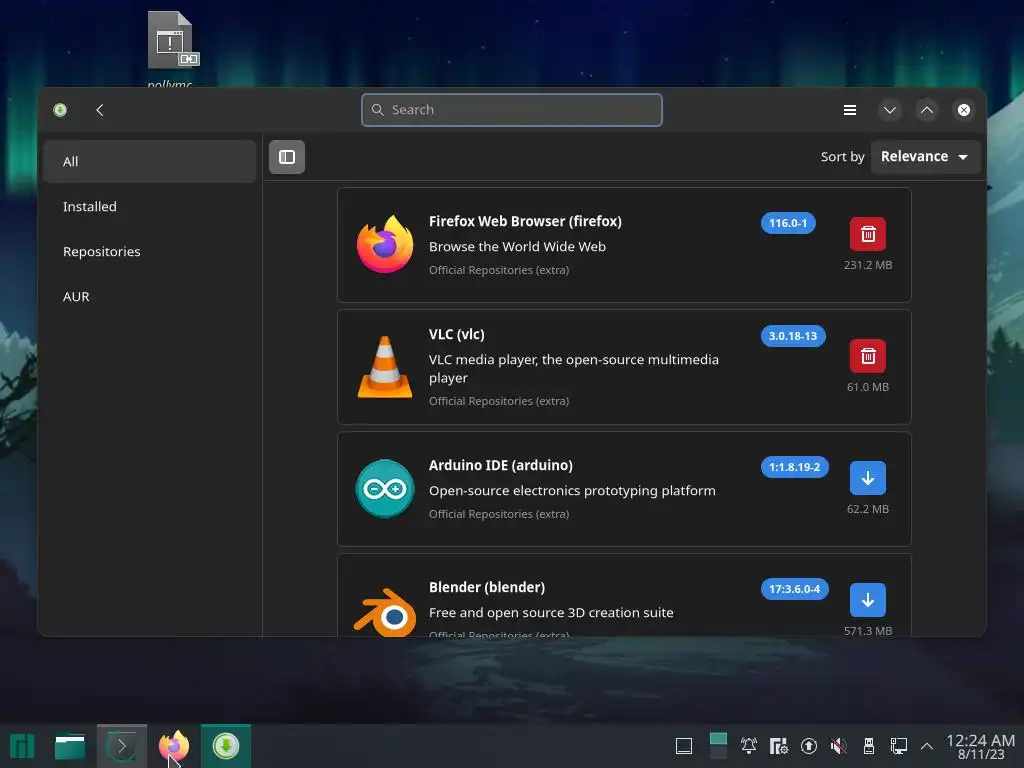
Task: Remove Firefox with the red trash button
Action: [x=867, y=234]
